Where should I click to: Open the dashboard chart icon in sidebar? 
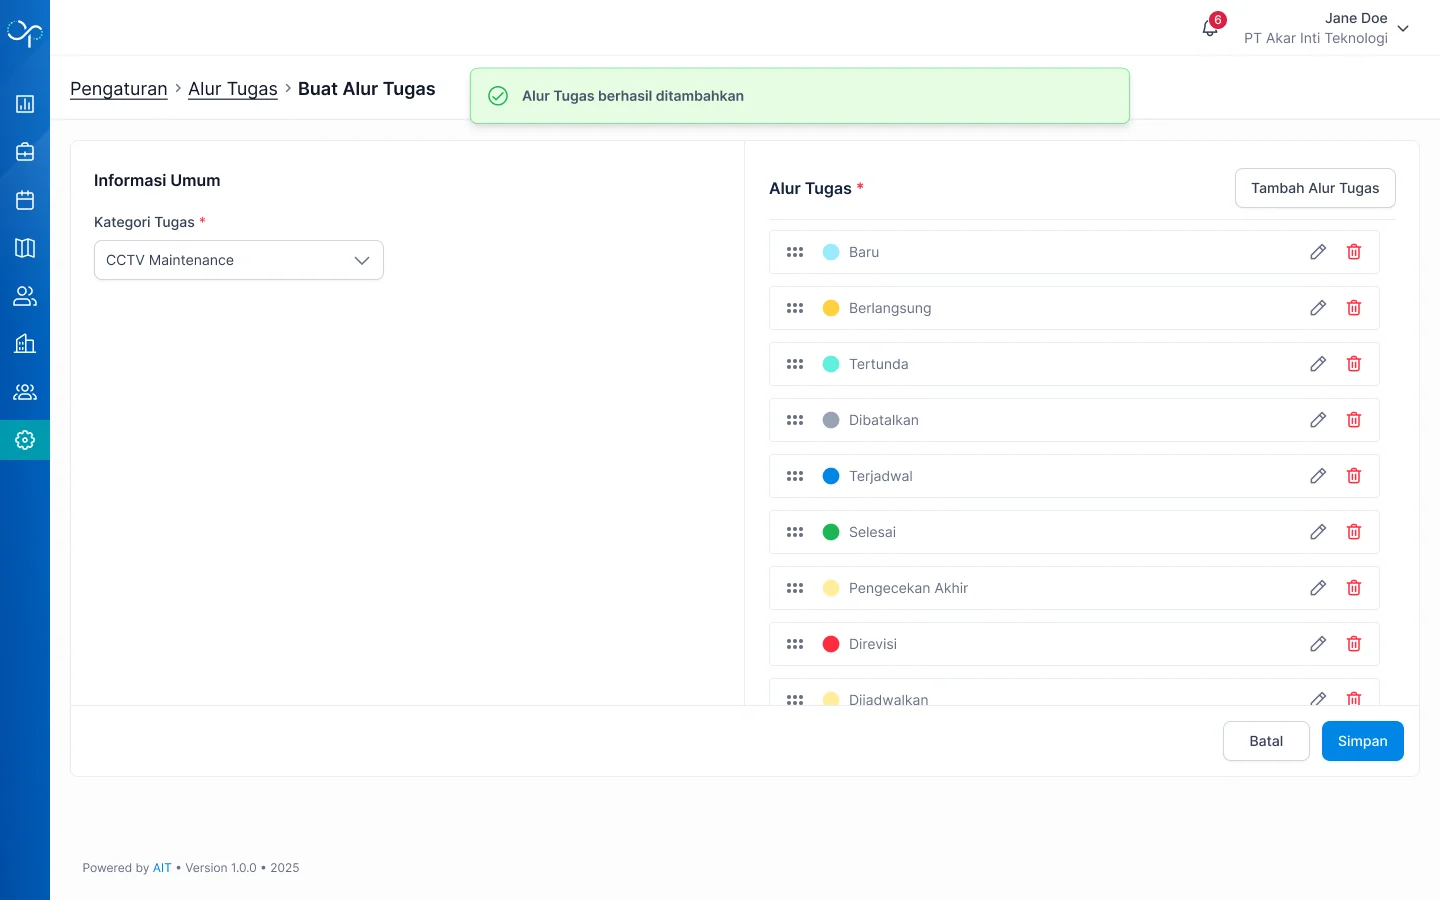point(25,104)
